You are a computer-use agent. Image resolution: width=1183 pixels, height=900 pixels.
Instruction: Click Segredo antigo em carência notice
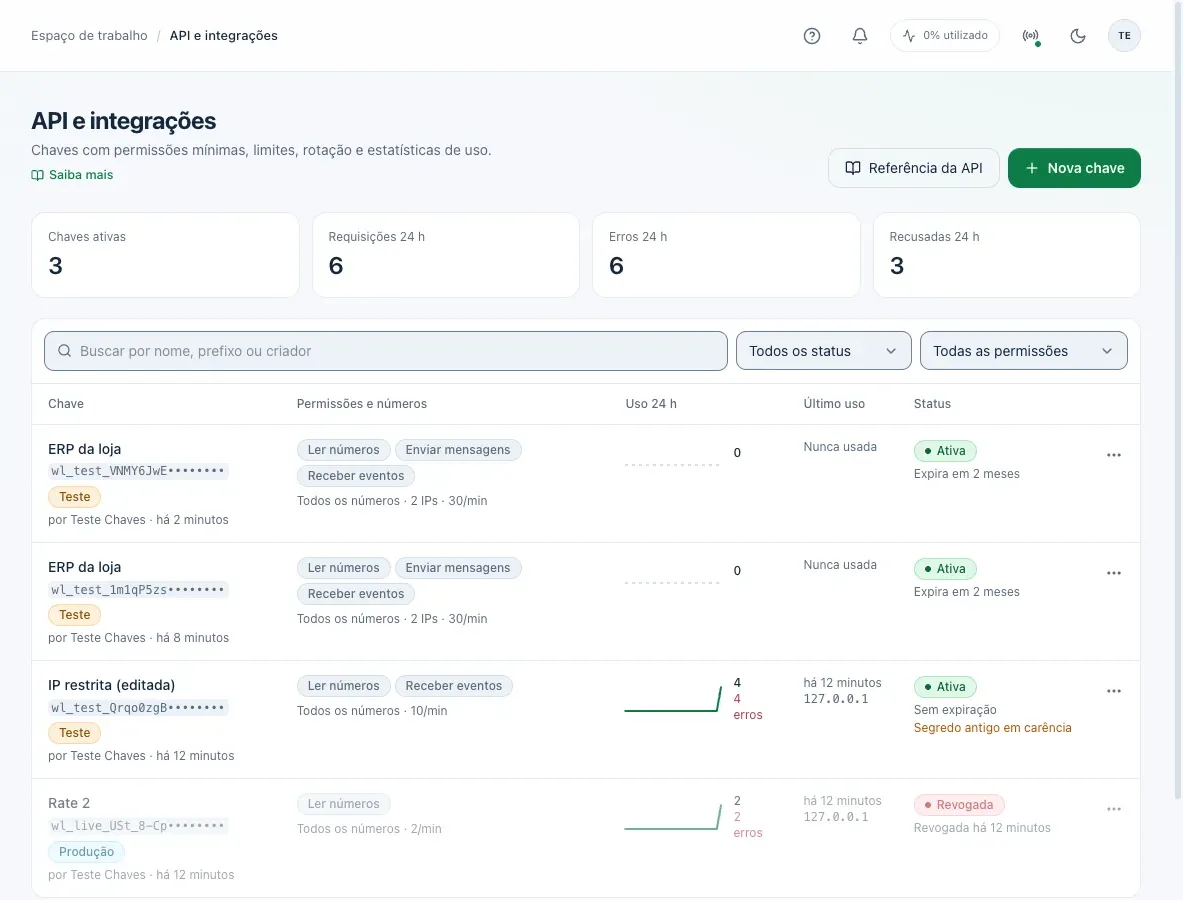pyautogui.click(x=992, y=727)
